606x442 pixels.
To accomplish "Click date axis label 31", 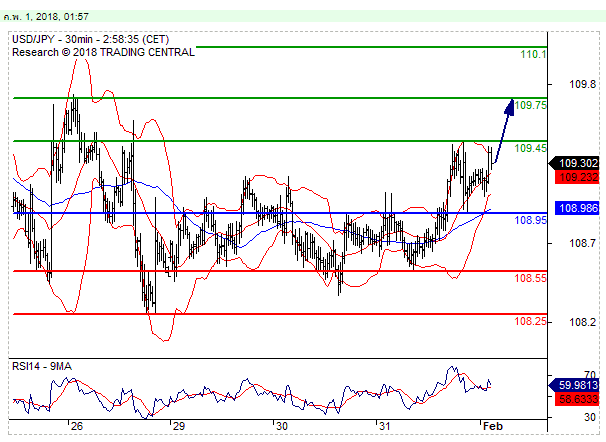I will click(384, 427).
